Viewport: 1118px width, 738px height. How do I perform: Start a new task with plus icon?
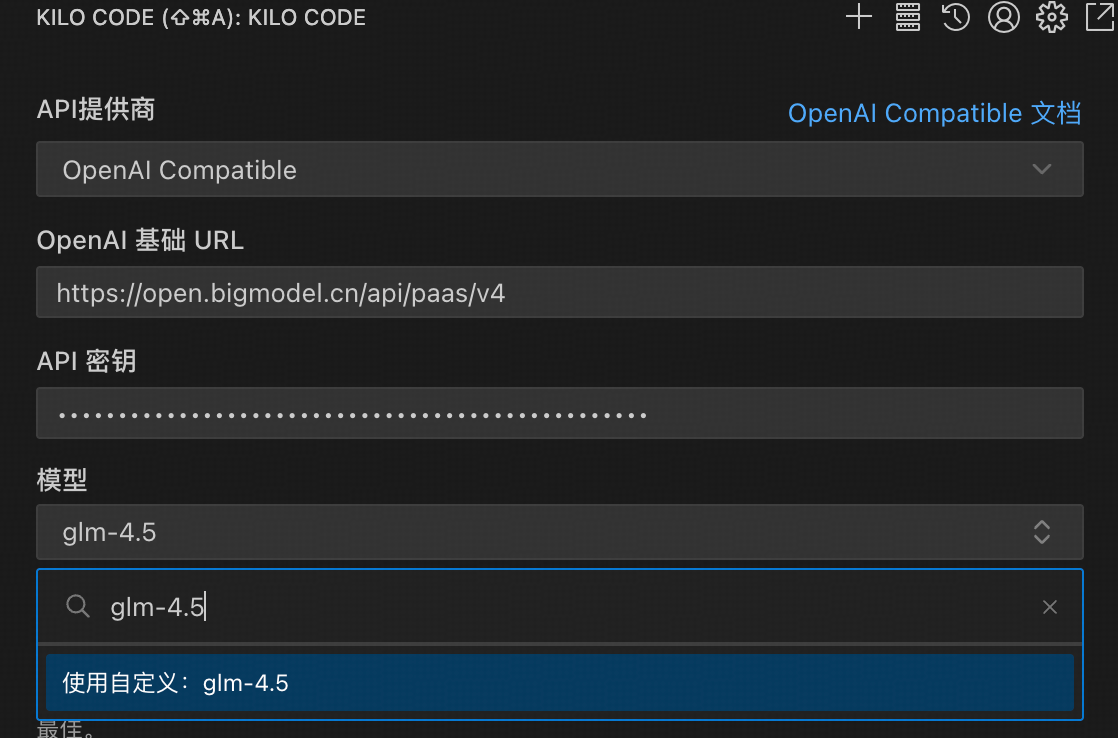[x=858, y=16]
